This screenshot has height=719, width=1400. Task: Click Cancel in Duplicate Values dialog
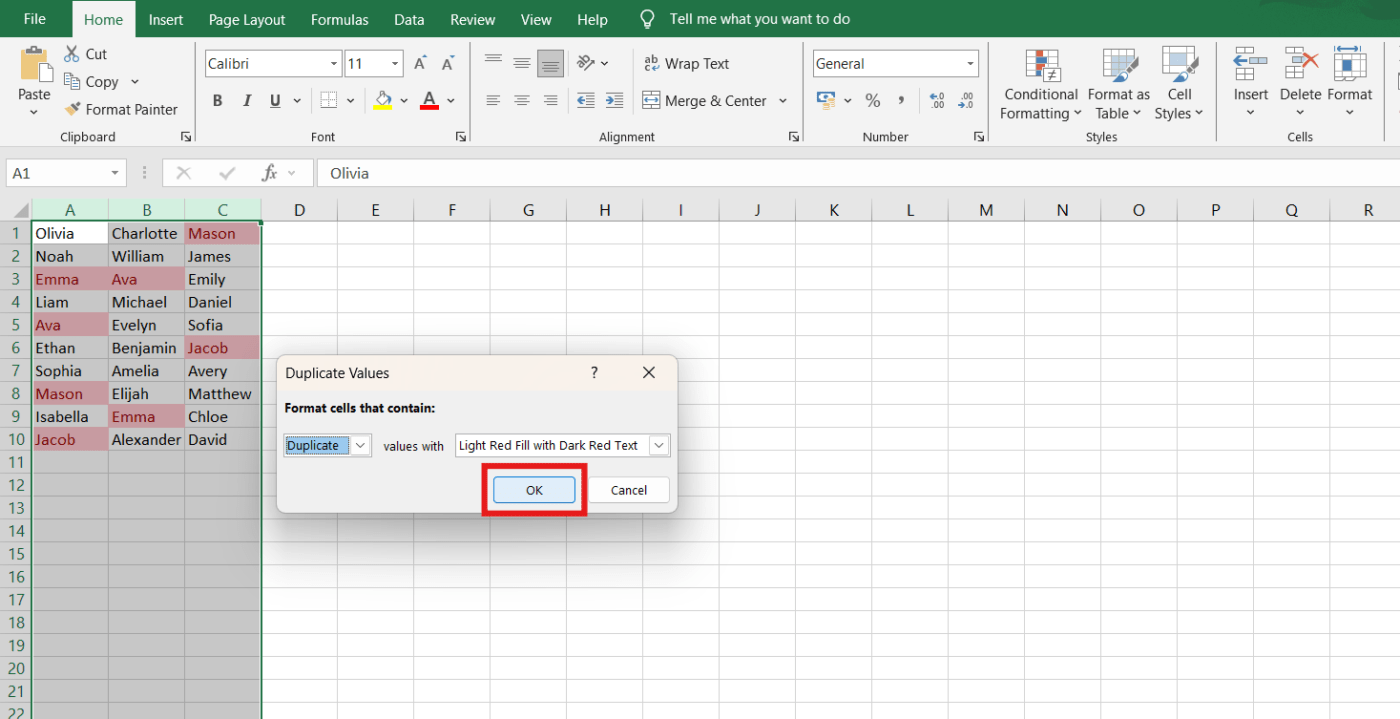[x=629, y=490]
